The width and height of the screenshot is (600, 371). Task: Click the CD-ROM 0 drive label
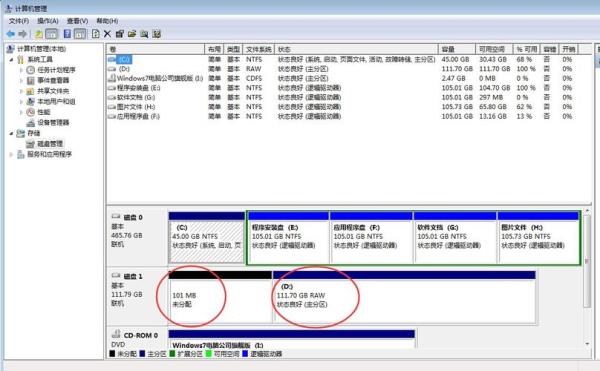coord(140,335)
